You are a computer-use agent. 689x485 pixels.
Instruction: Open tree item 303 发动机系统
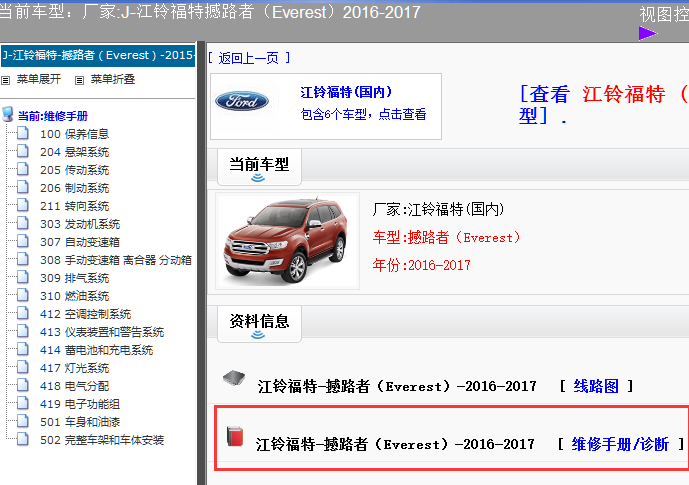coord(80,224)
